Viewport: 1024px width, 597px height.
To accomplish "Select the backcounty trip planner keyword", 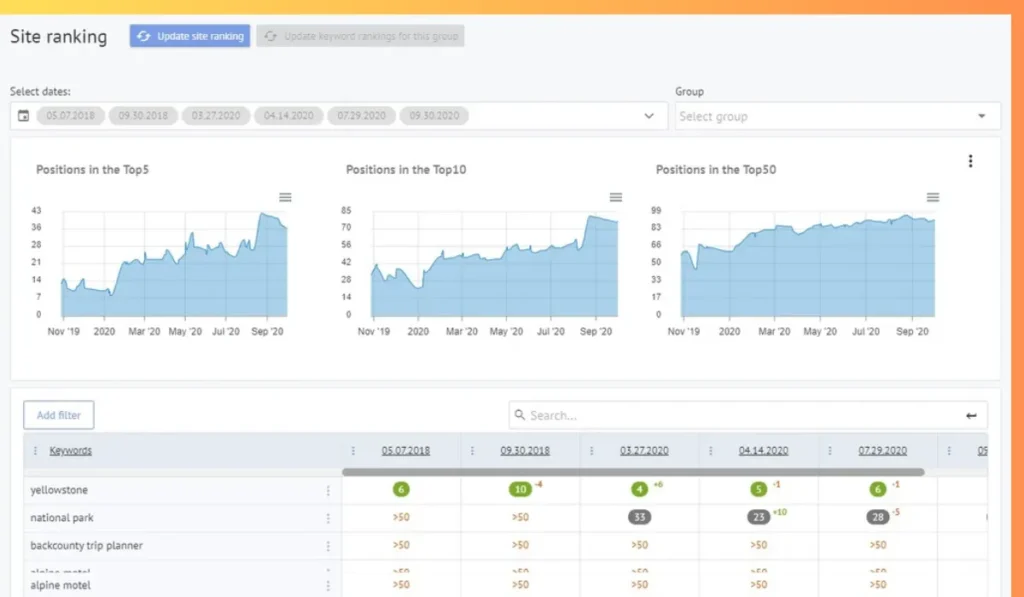I will point(86,545).
